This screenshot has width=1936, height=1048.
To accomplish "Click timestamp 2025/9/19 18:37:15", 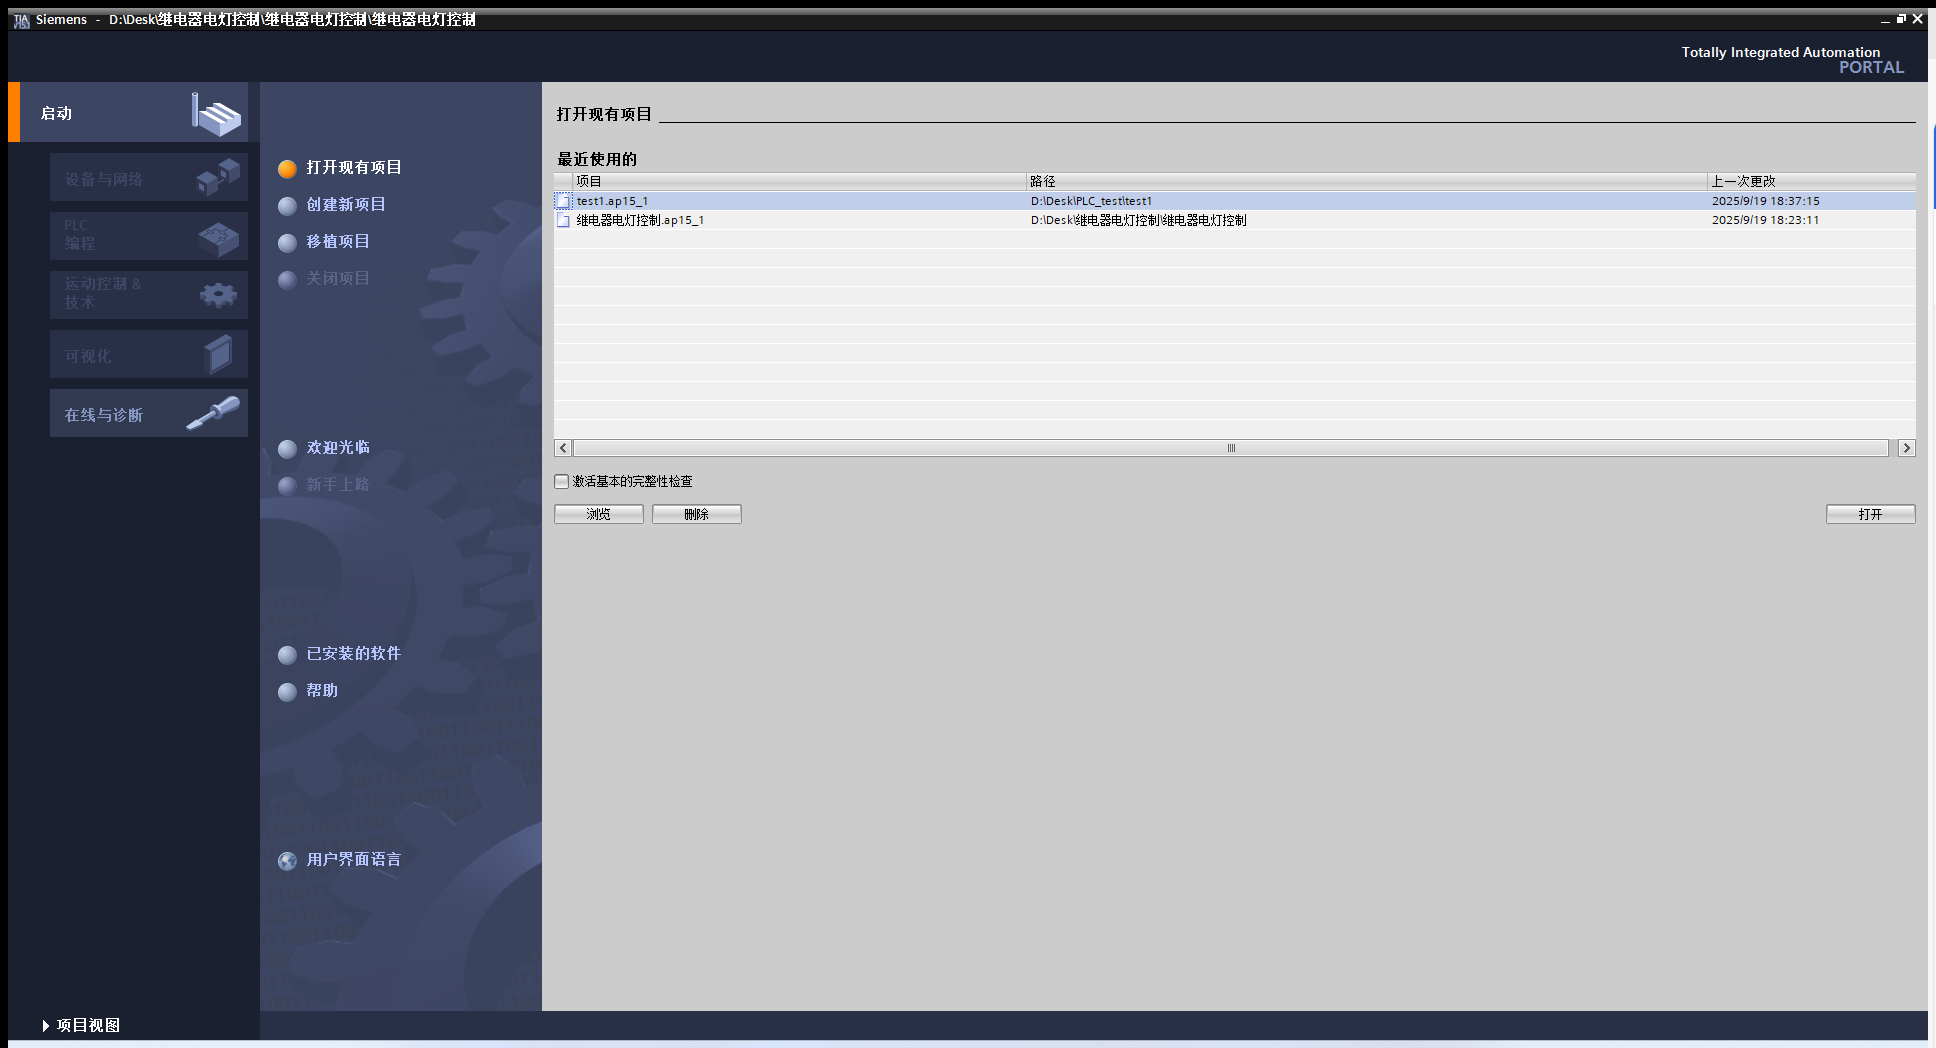I will (1765, 201).
